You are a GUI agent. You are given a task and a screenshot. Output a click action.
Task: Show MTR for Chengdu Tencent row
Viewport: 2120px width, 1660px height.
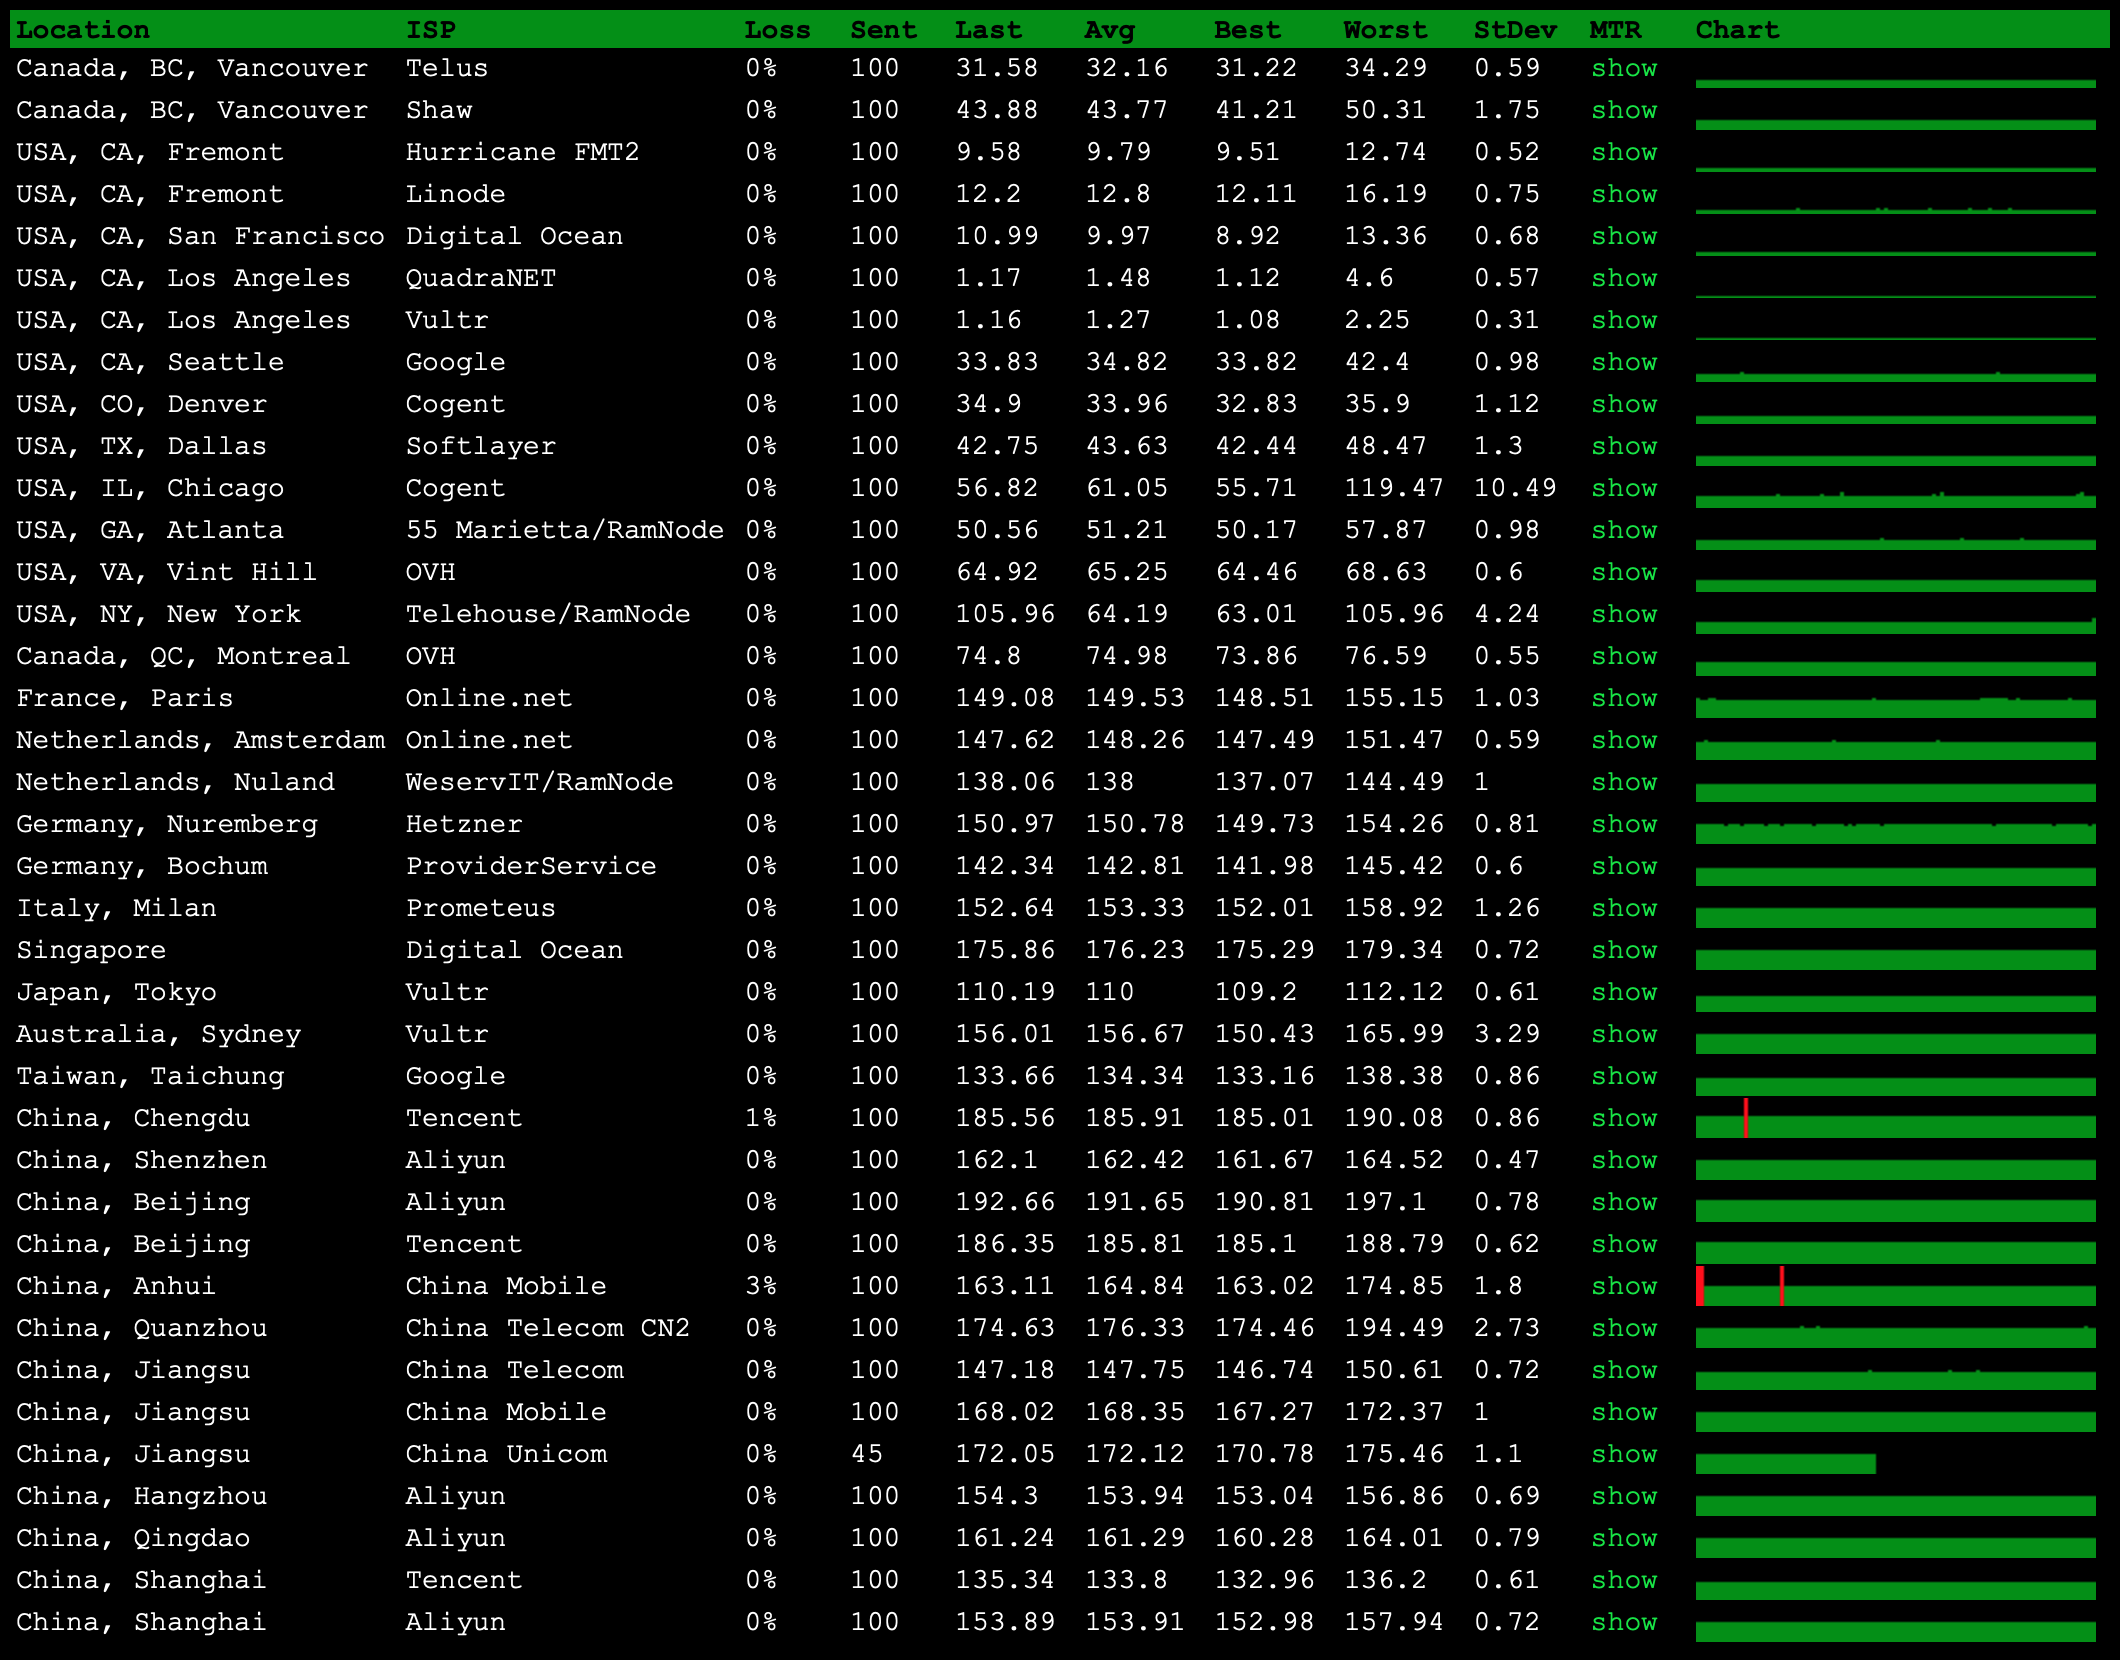click(x=1623, y=1118)
